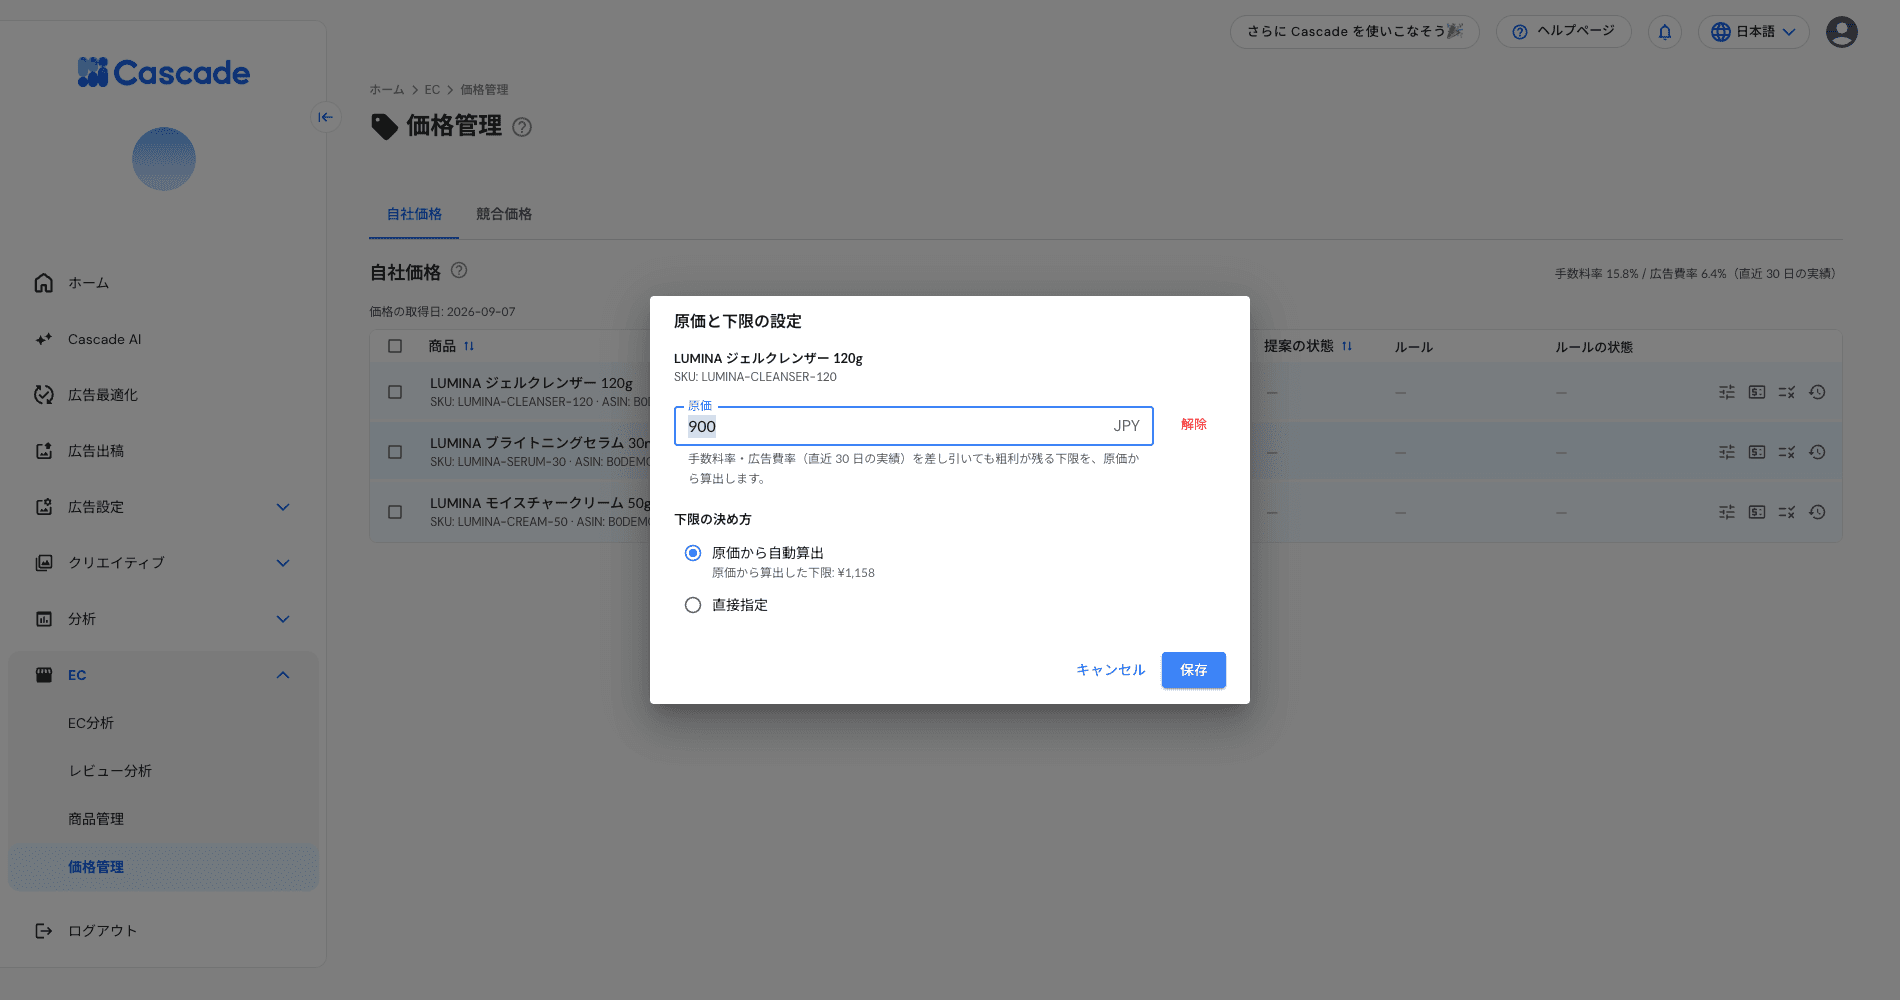The image size is (1900, 1000).
Task: Open the notifications bell
Action: pyautogui.click(x=1665, y=32)
